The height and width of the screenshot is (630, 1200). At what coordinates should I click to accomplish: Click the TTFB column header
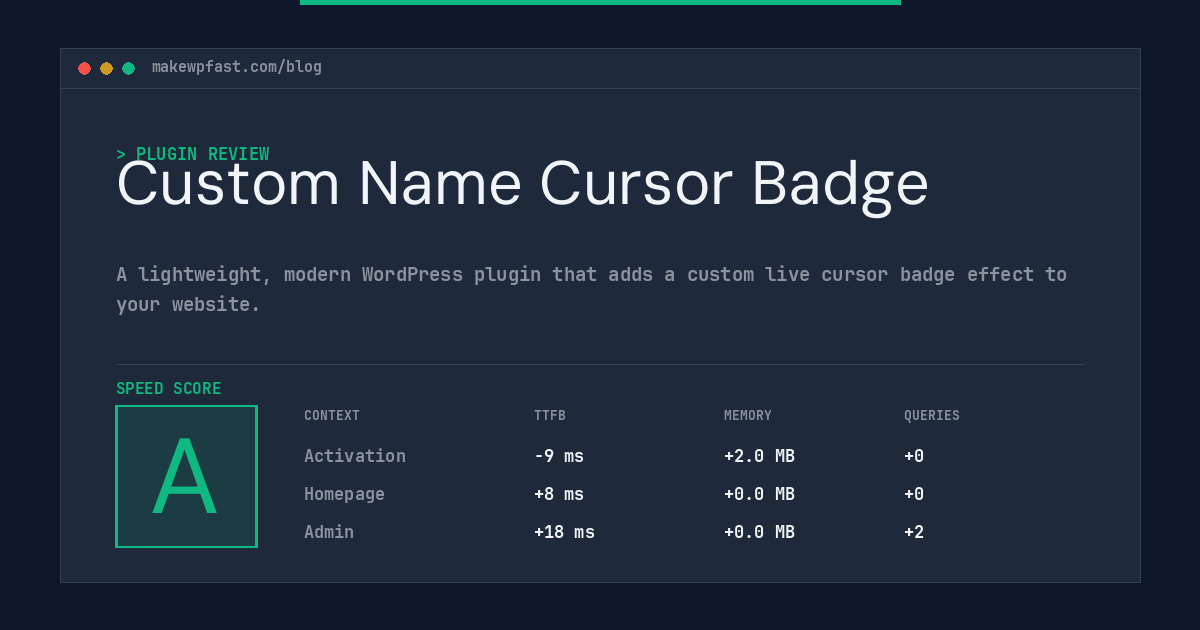coord(550,416)
